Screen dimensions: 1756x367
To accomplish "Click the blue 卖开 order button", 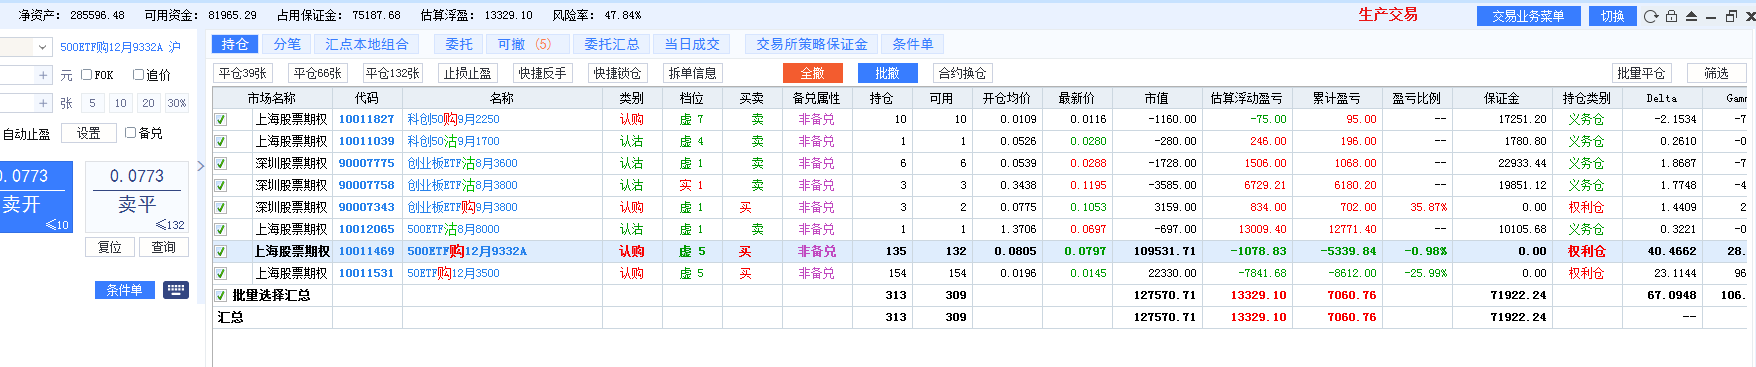I will [35, 197].
